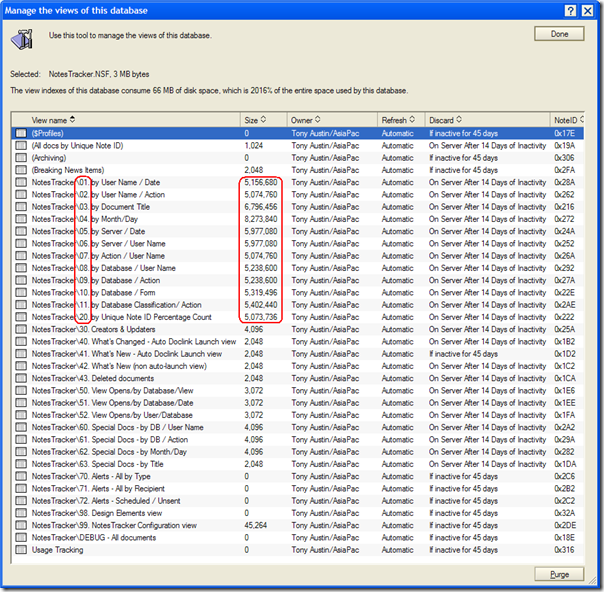Tick checkbox for 30. Creators & Updaters
The width and height of the screenshot is (604, 592).
[21, 329]
